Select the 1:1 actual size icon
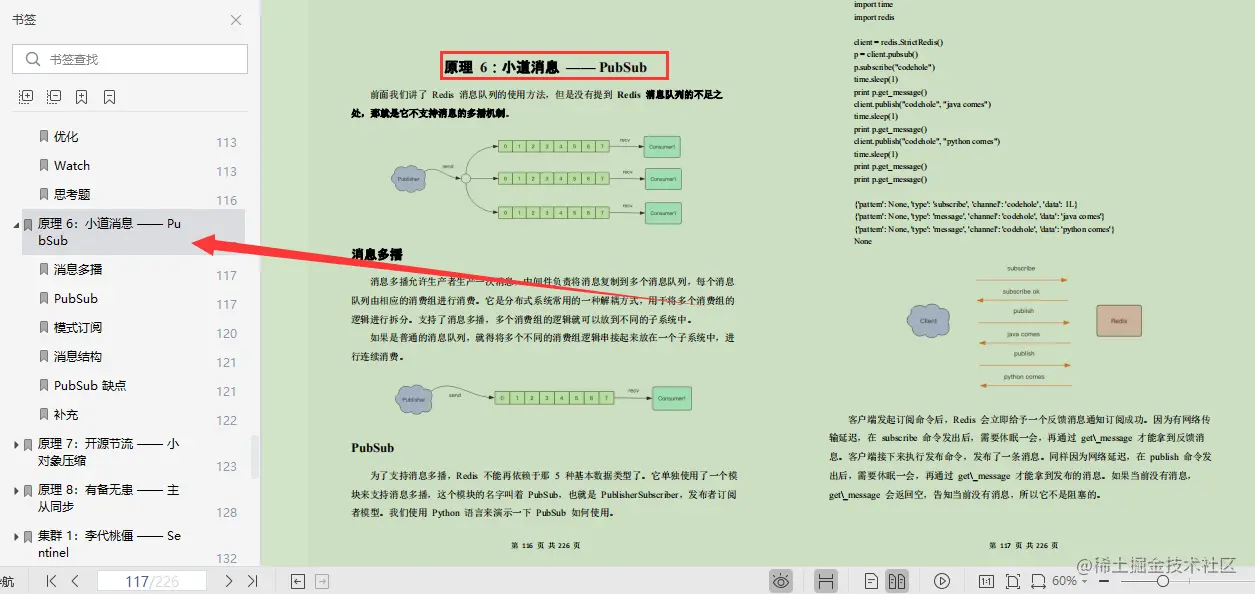Image resolution: width=1255 pixels, height=594 pixels. click(x=986, y=580)
